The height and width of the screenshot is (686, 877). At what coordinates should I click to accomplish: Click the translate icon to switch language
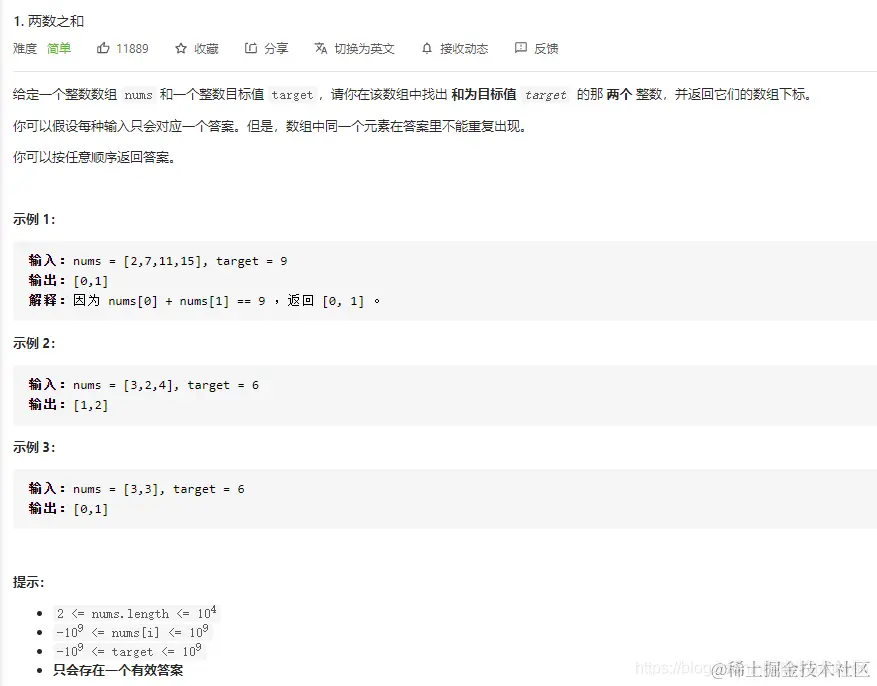pyautogui.click(x=320, y=47)
